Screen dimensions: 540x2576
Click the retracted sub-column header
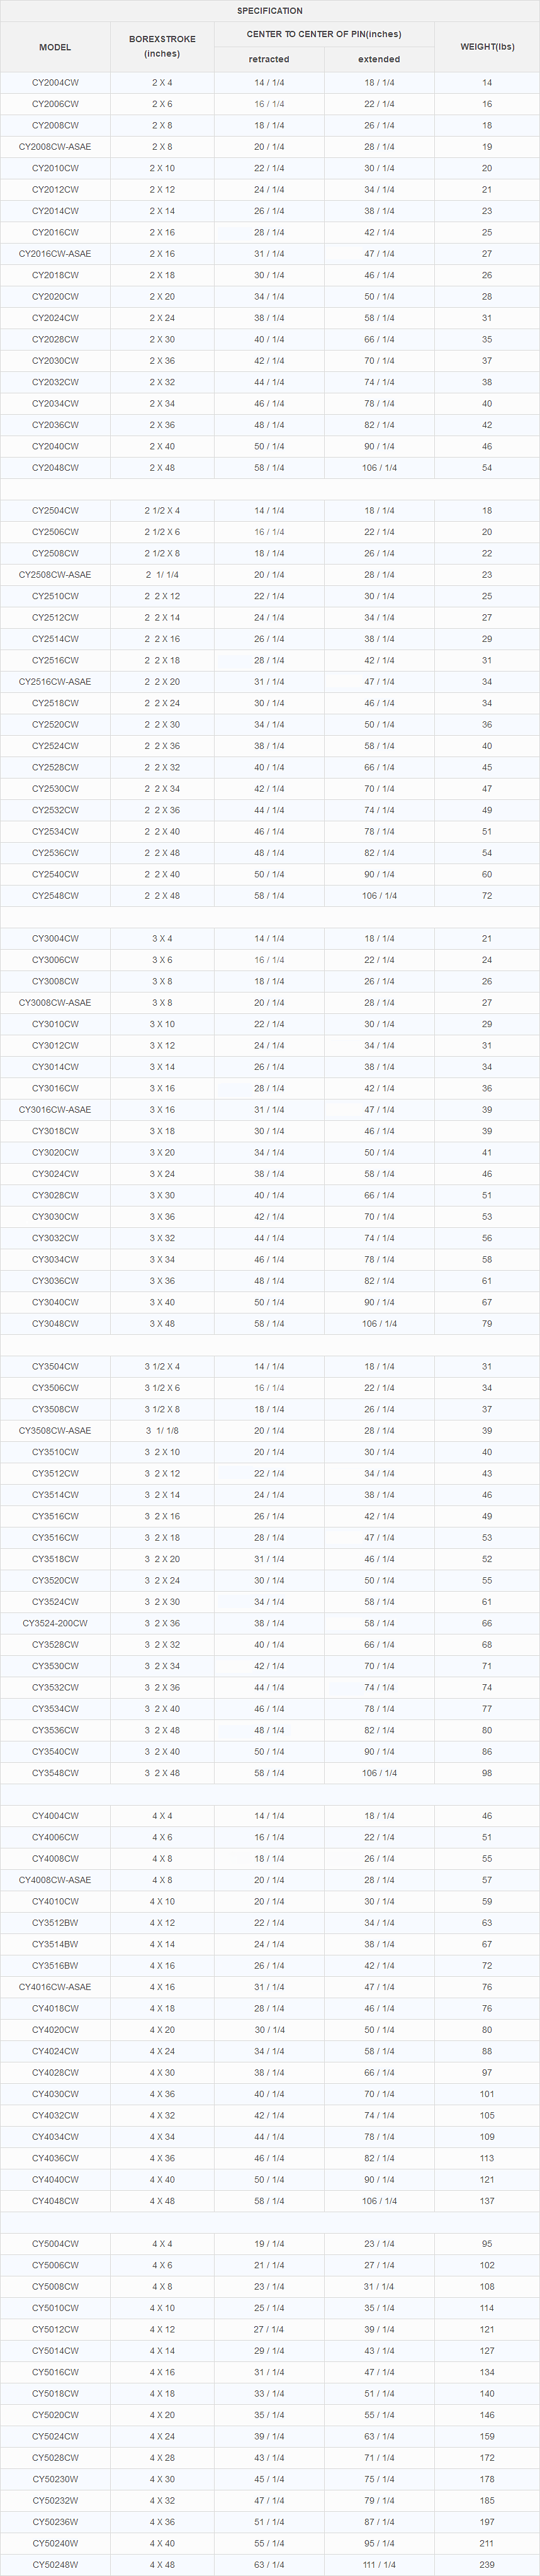269,59
